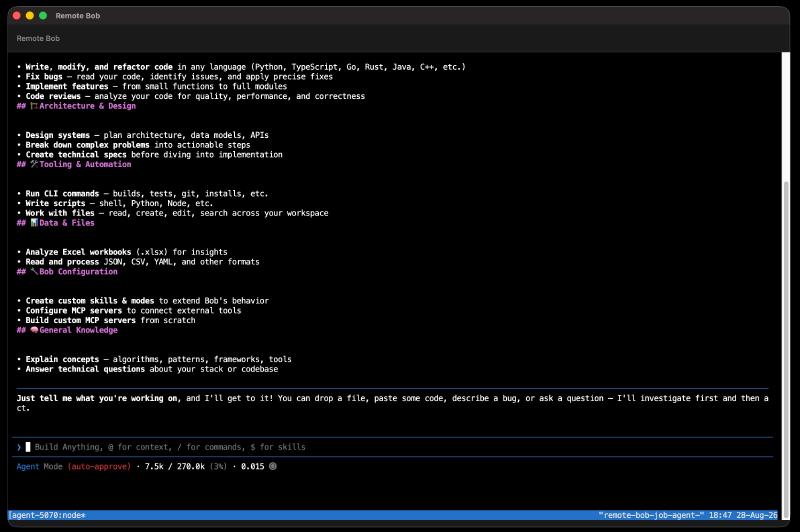Click the General Knowledge heading text
This screenshot has height=532, width=800.
(79, 330)
